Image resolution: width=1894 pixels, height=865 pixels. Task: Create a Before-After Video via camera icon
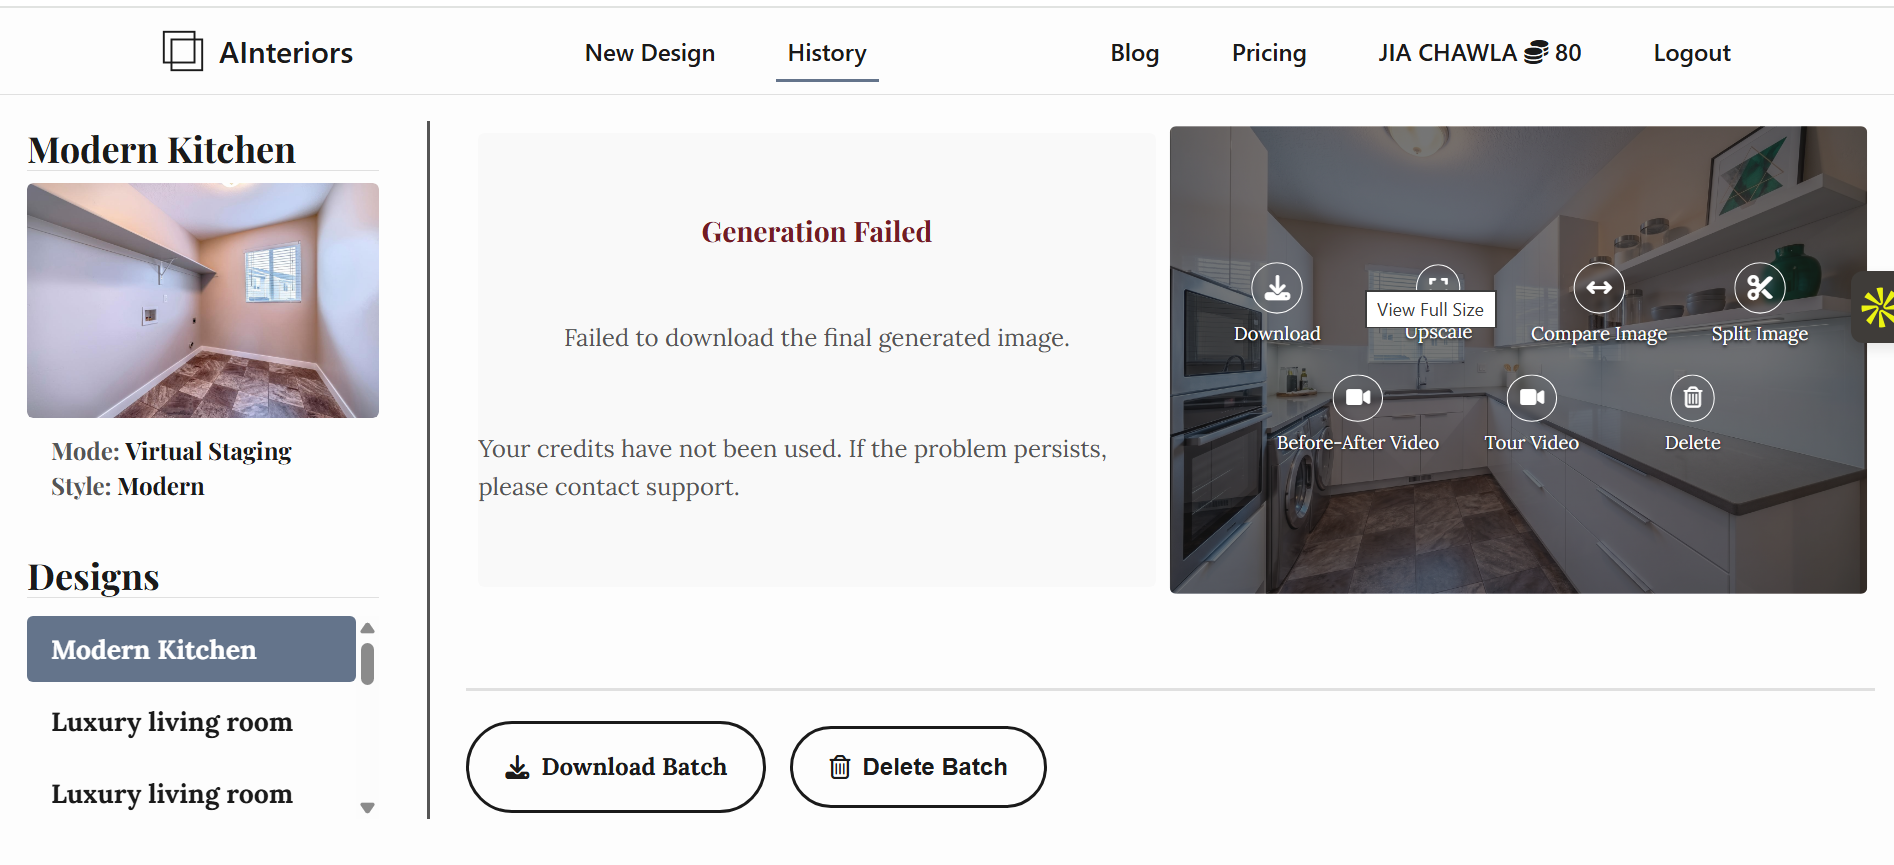[x=1358, y=398]
